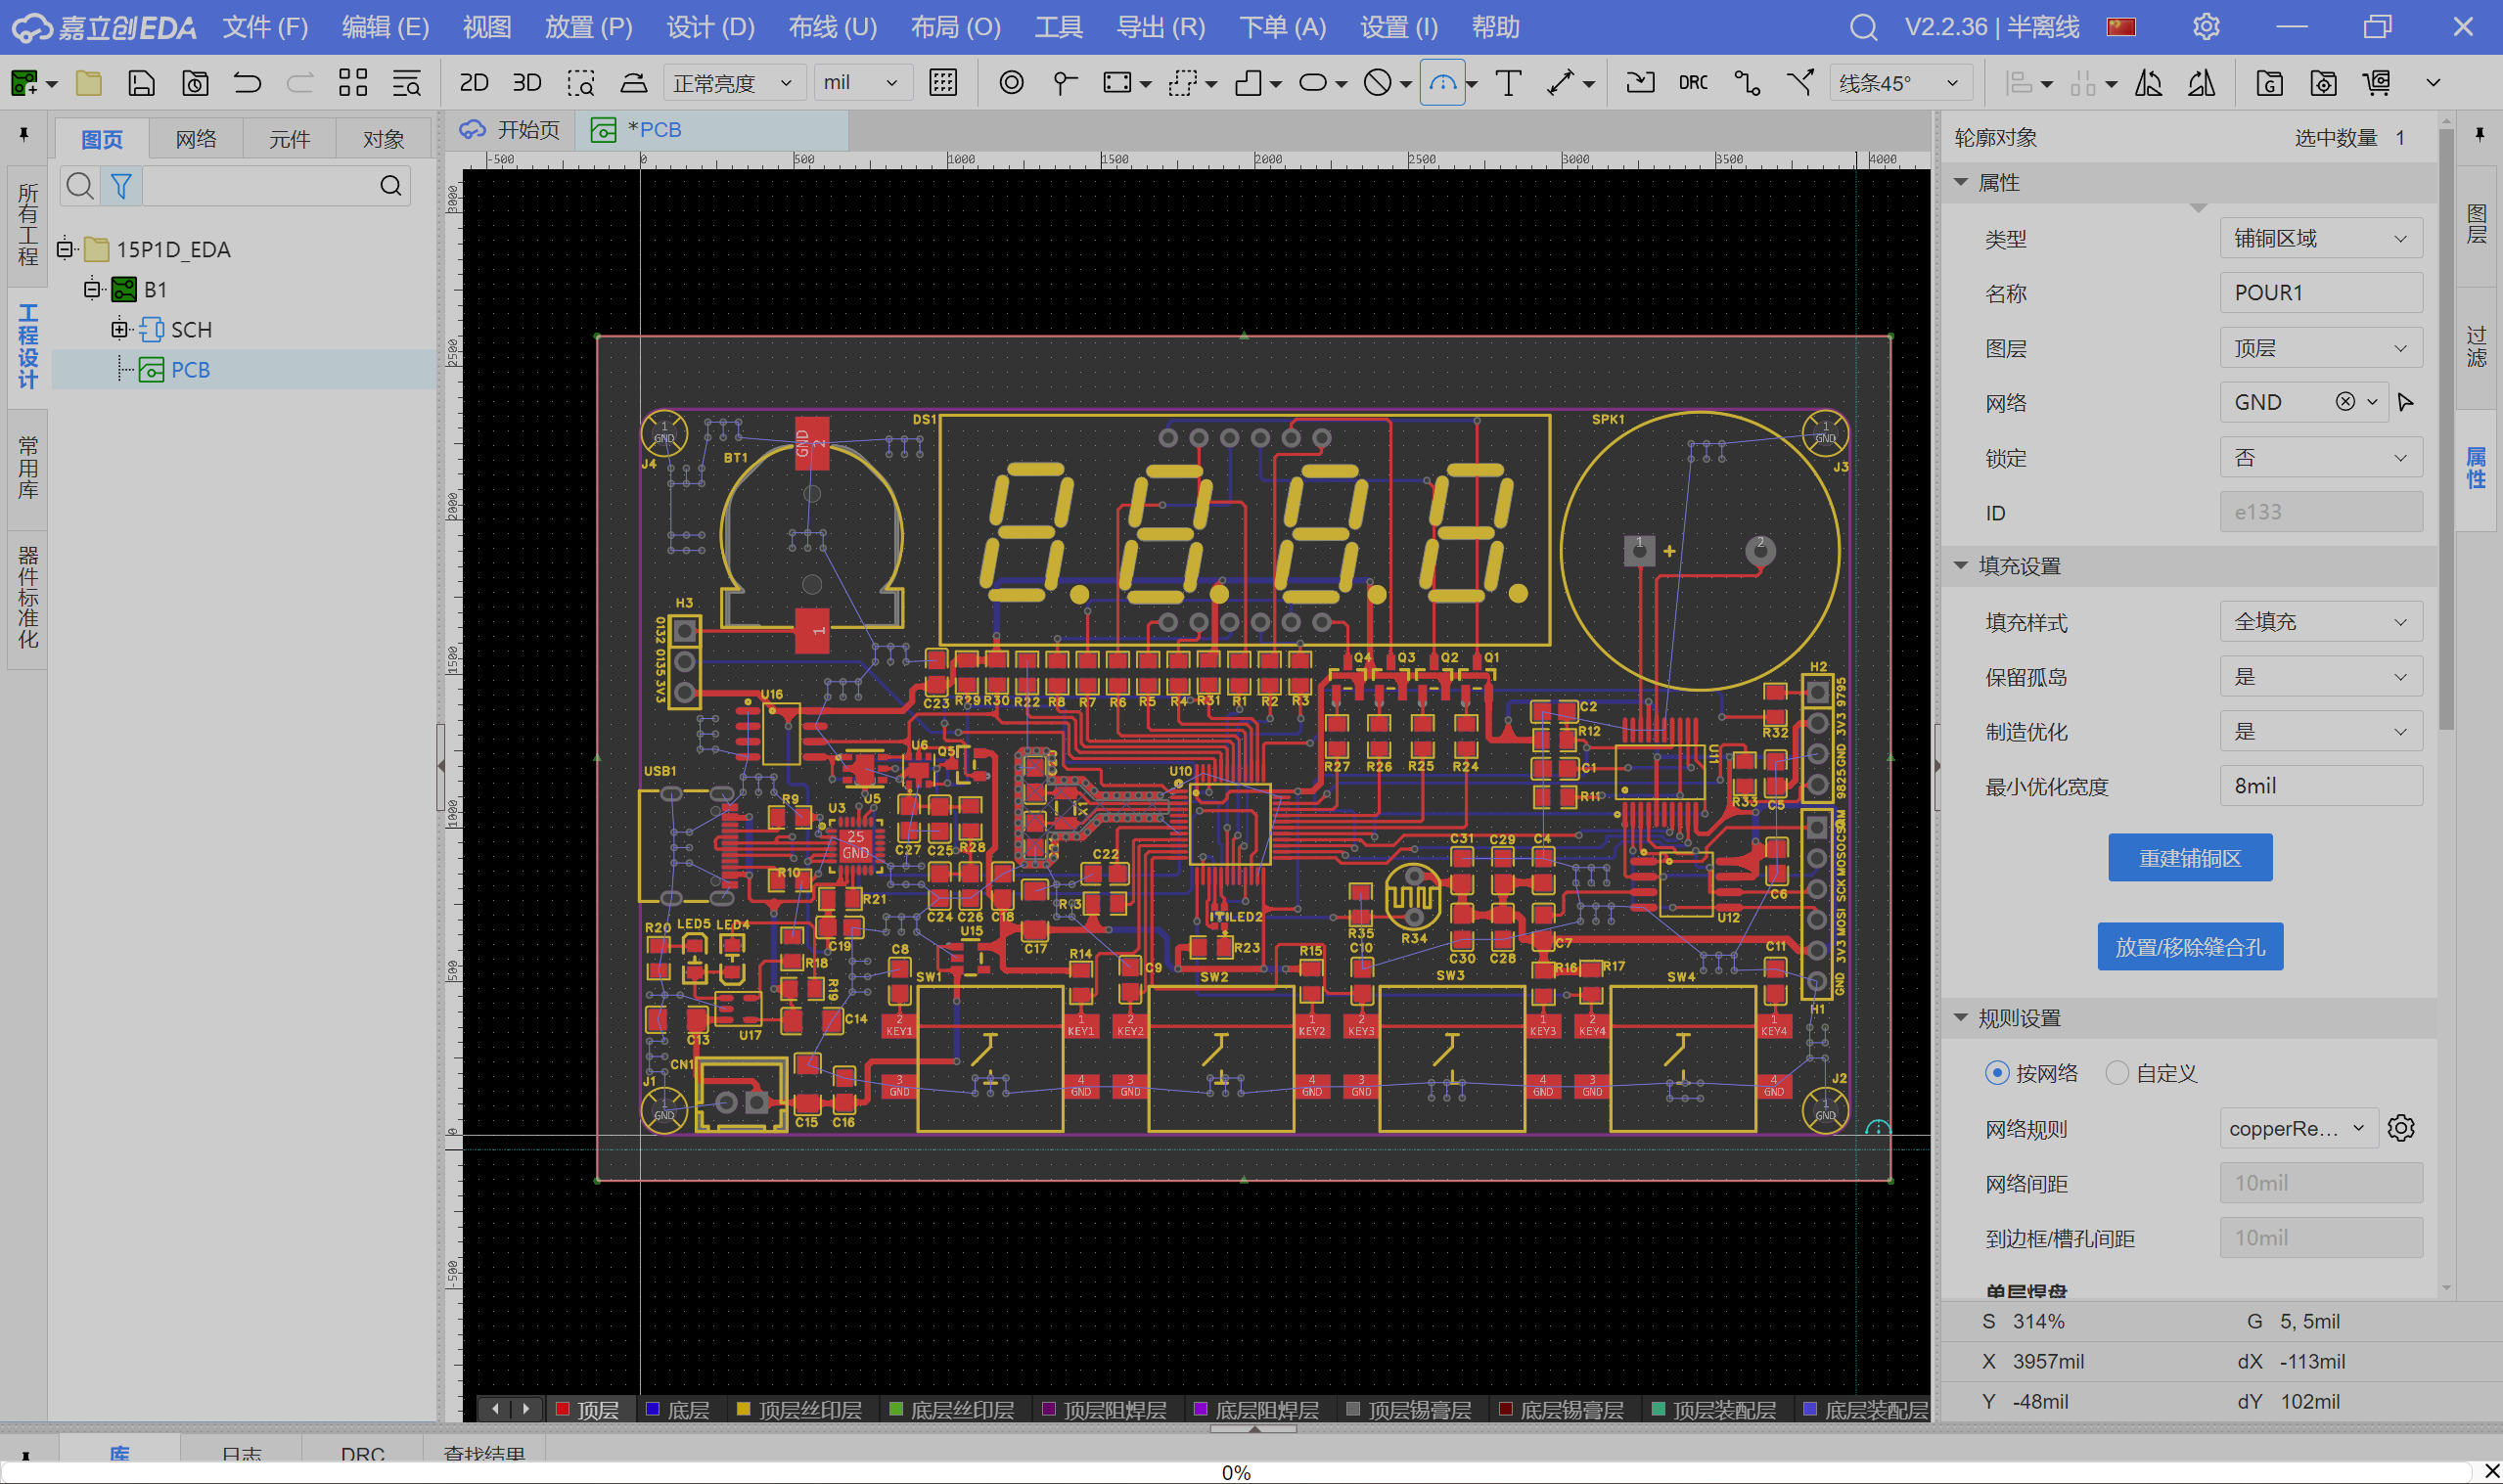Select the 按网络 radio button
Screen dimensions: 2503x1484
point(1996,1073)
